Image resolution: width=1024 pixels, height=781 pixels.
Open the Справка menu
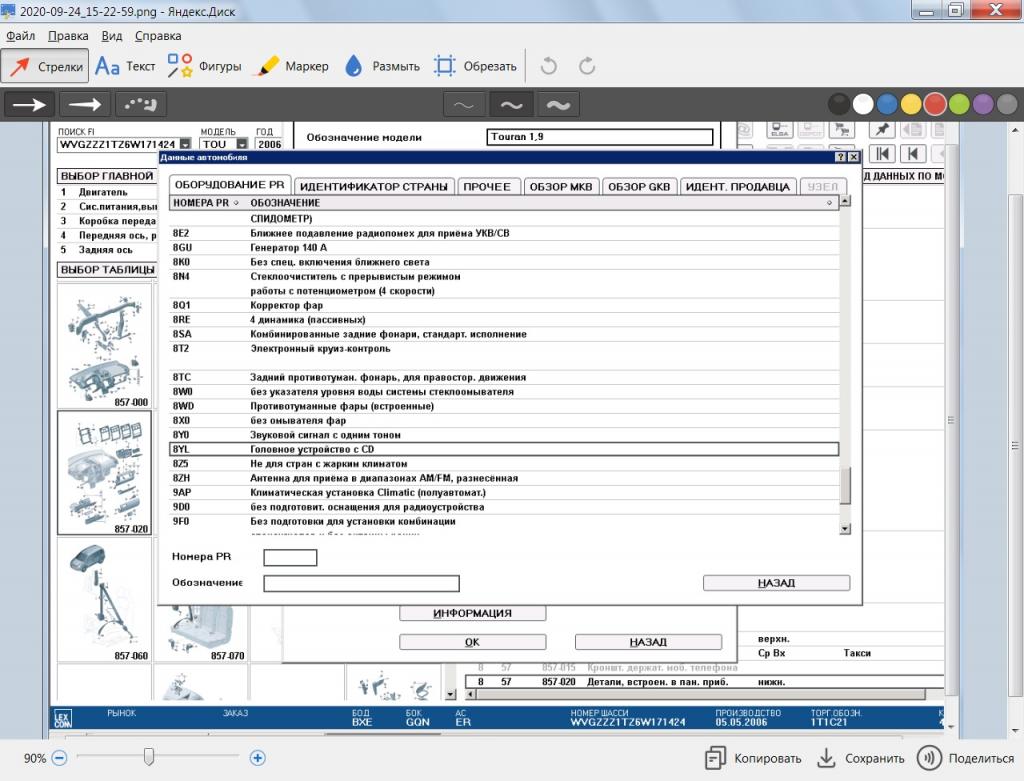[158, 36]
